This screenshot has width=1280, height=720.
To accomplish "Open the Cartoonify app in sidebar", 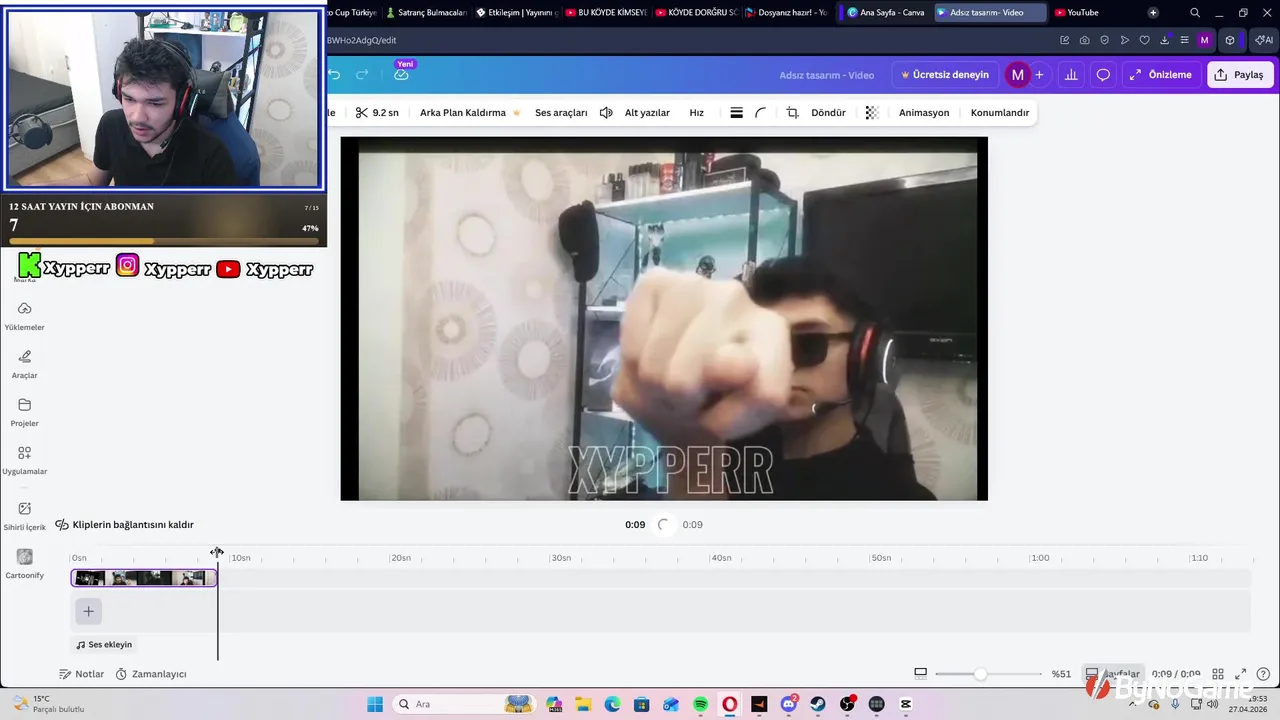I will [24, 564].
